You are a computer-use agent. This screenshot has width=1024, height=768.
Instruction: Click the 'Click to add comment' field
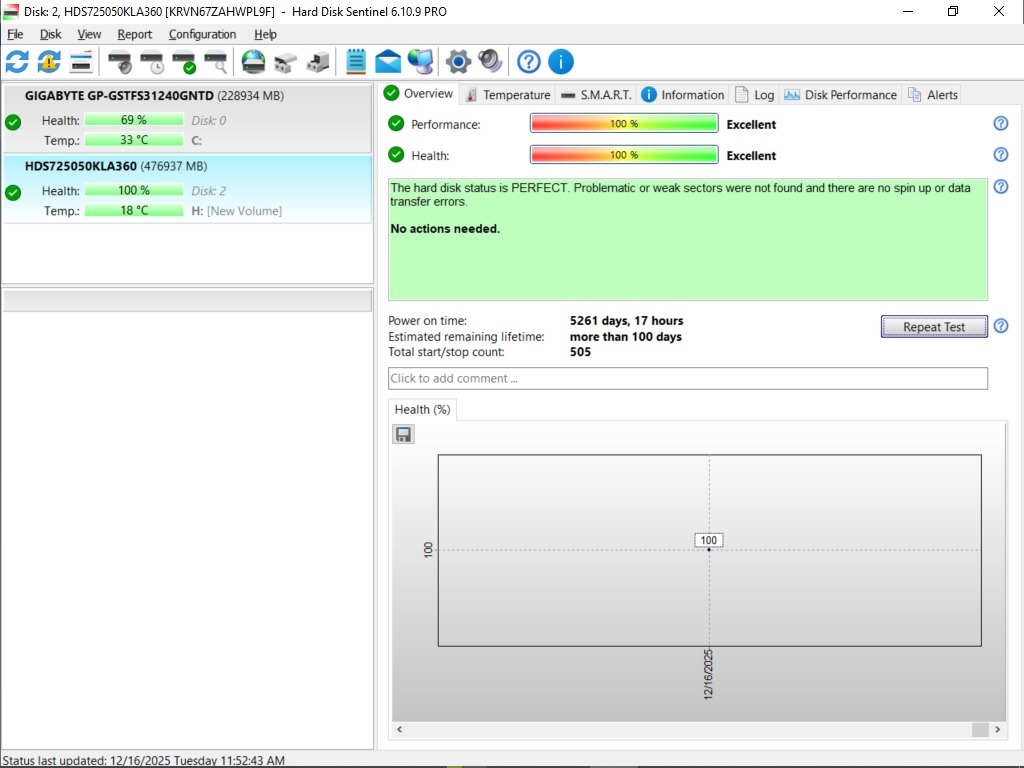click(x=687, y=378)
